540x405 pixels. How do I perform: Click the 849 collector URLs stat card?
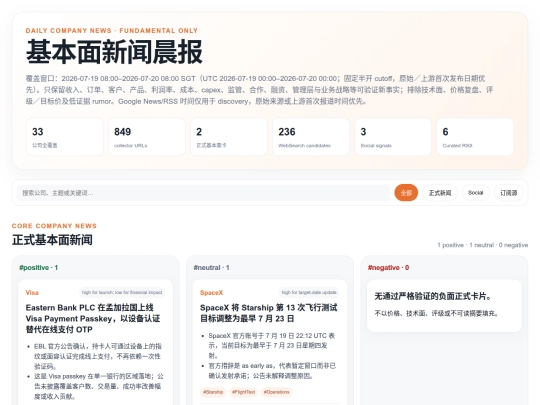(x=147, y=137)
